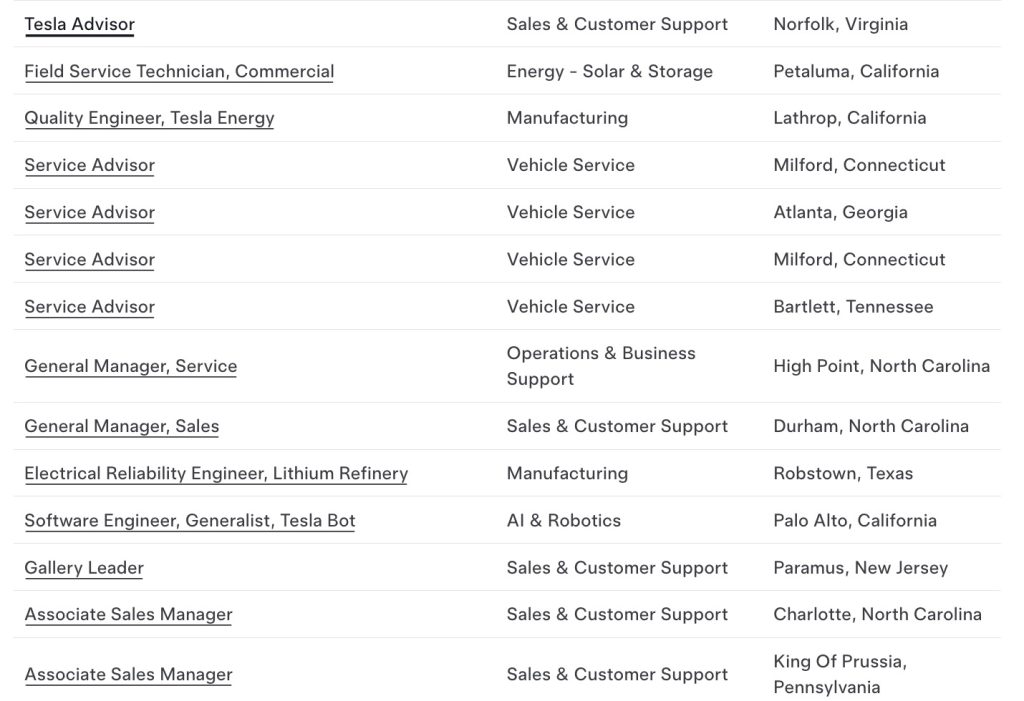The width and height of the screenshot is (1024, 701).
Task: Open the Tesla Advisor job listing
Action: tap(79, 24)
